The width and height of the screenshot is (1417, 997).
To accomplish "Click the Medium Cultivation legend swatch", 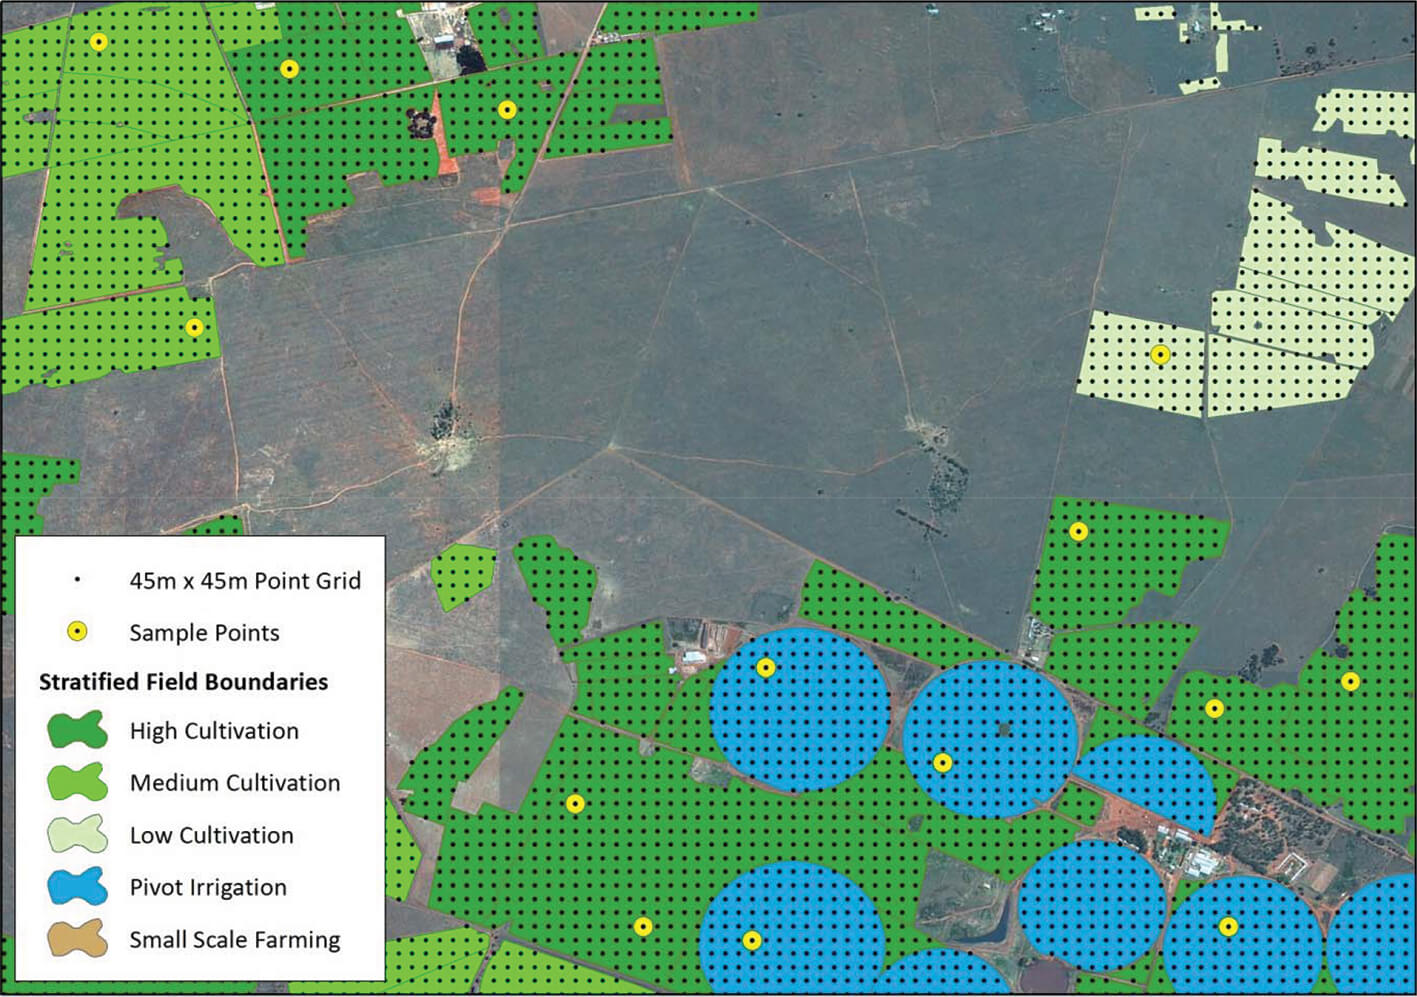I will 77,782.
